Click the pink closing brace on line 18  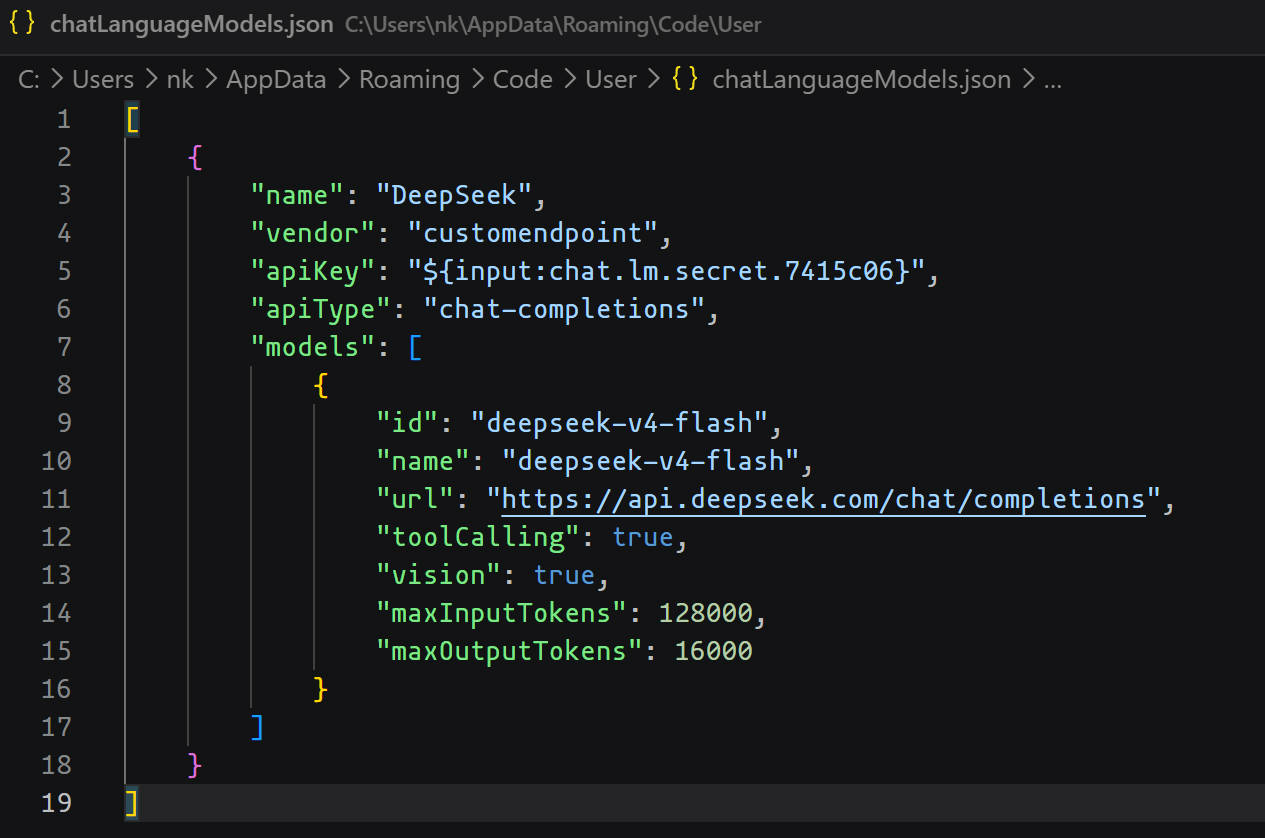click(195, 764)
